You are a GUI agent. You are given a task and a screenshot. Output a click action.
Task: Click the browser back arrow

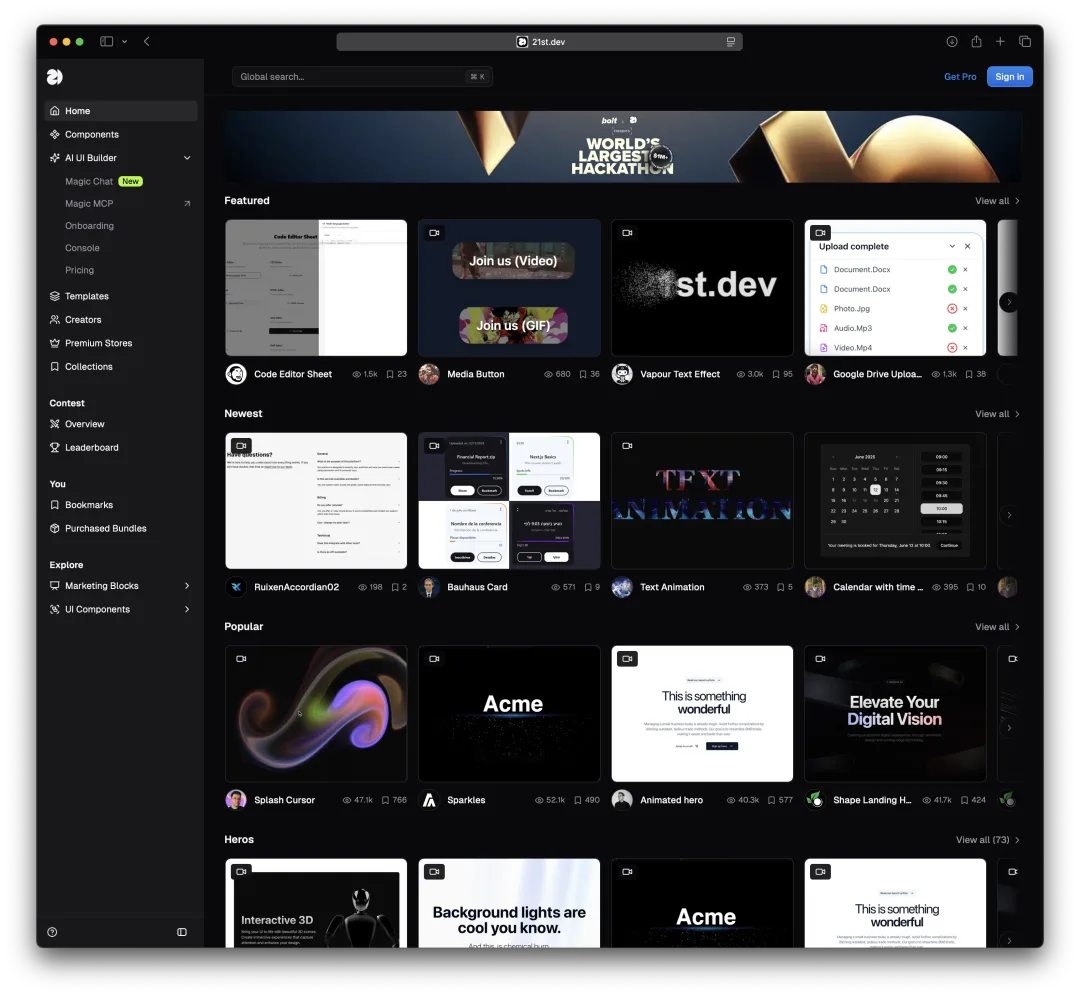click(x=147, y=41)
